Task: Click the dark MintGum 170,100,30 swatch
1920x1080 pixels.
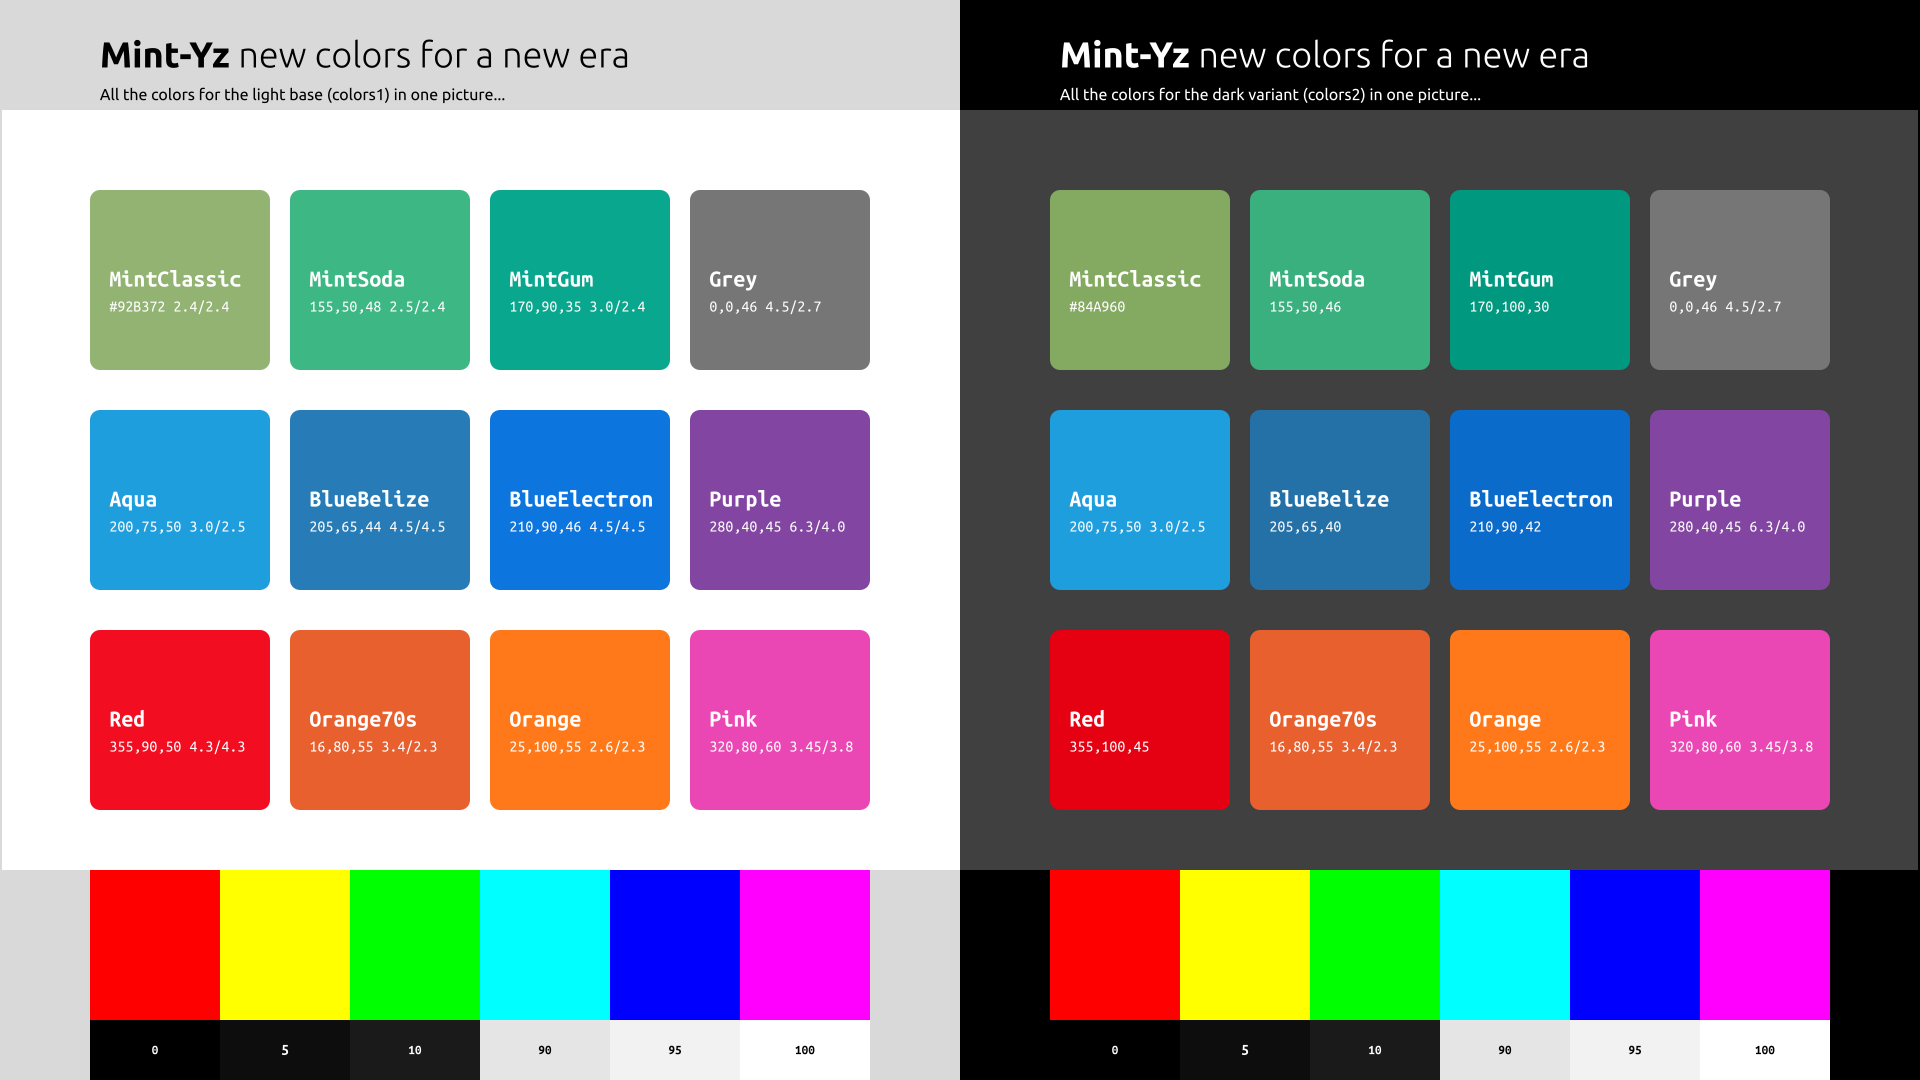Action: (1540, 280)
